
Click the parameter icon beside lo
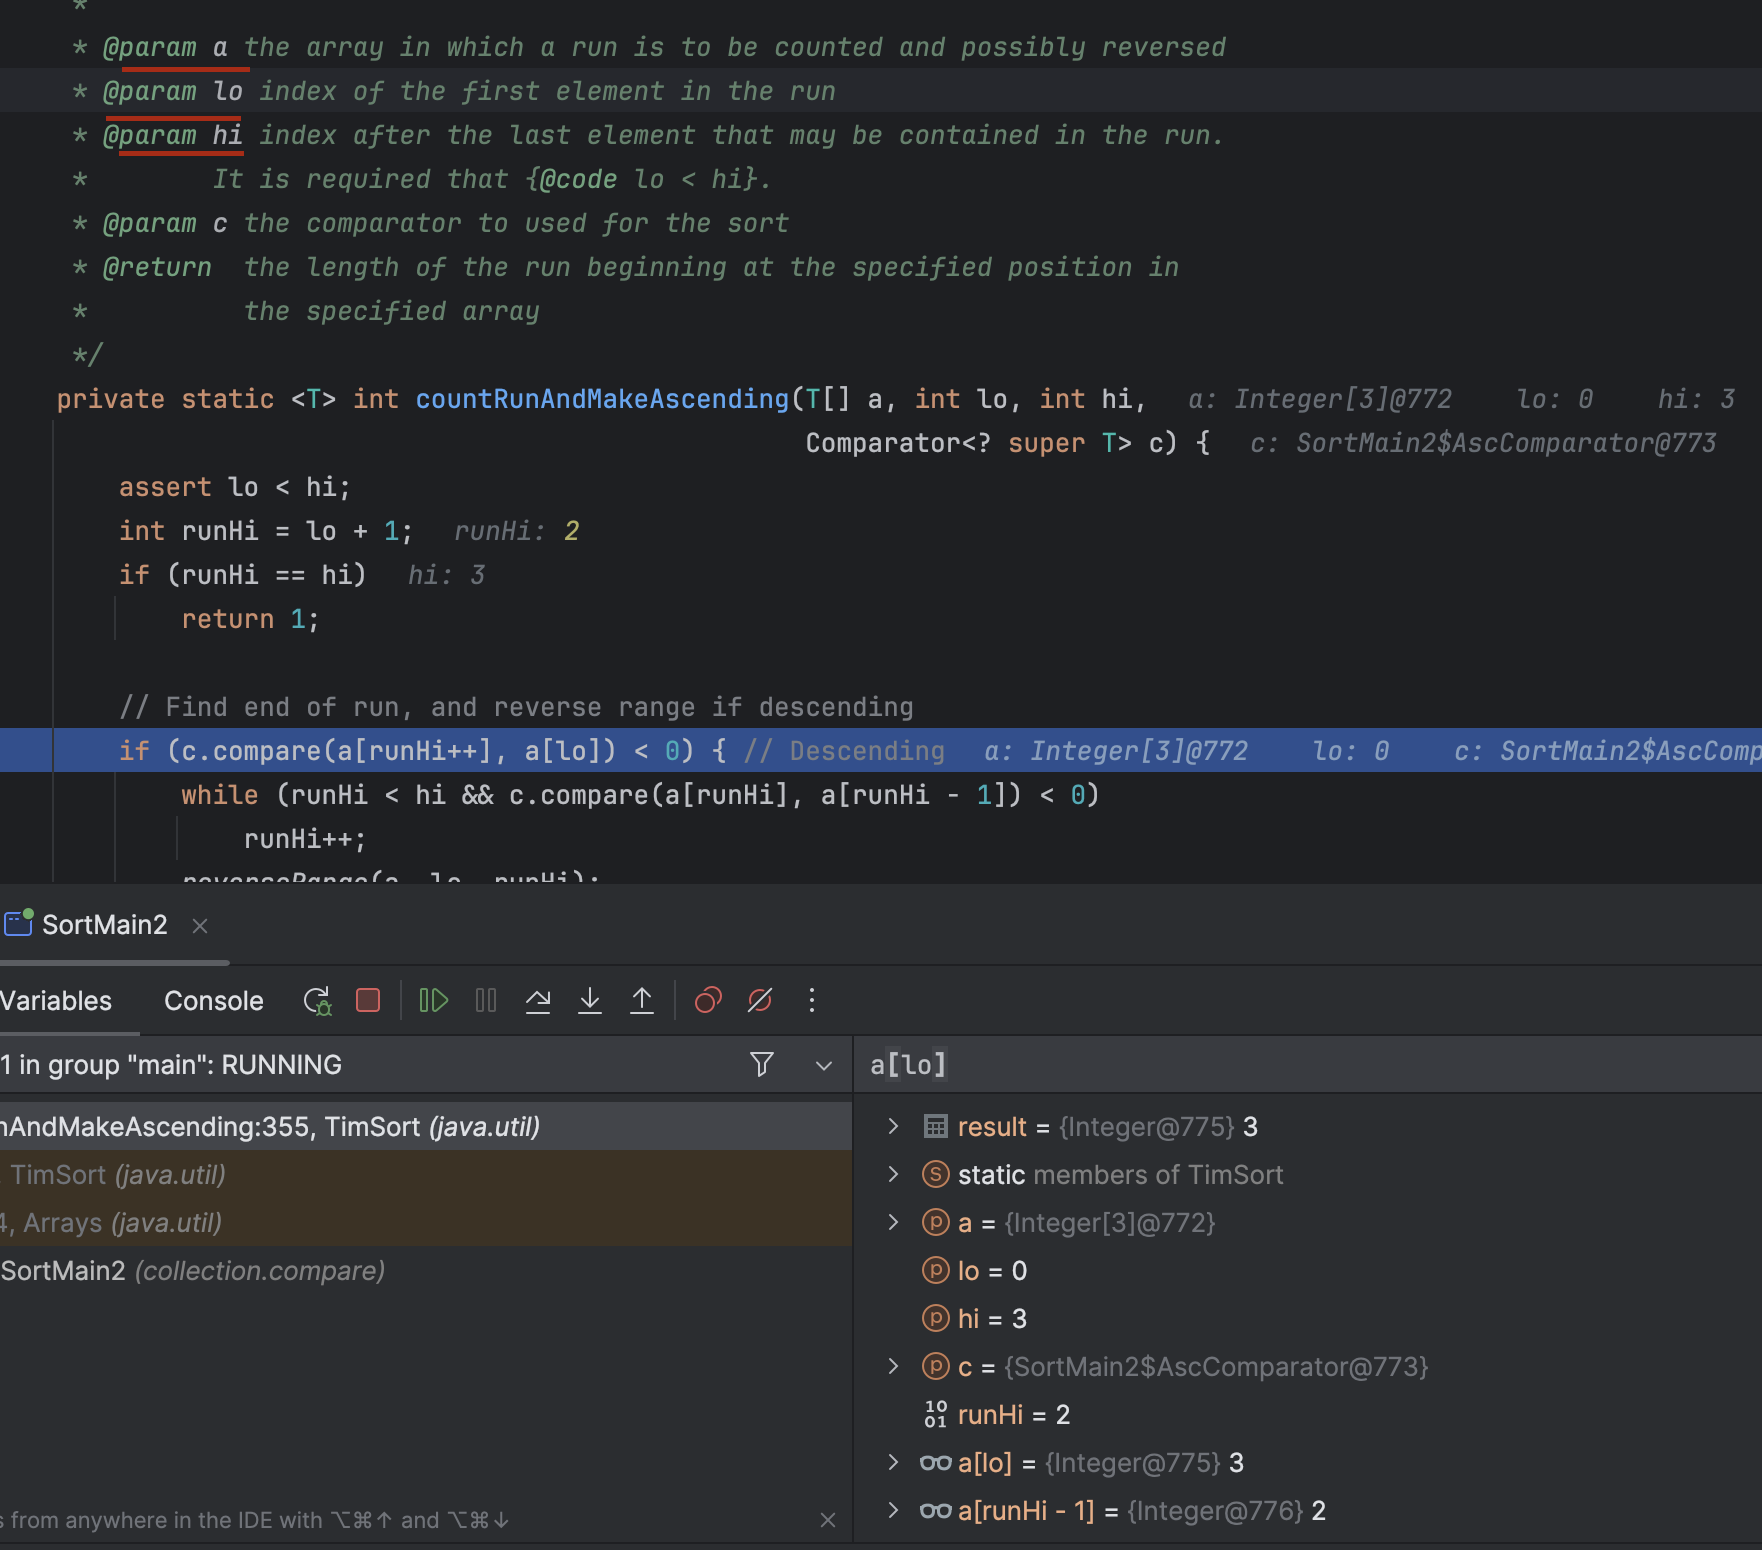coord(935,1271)
